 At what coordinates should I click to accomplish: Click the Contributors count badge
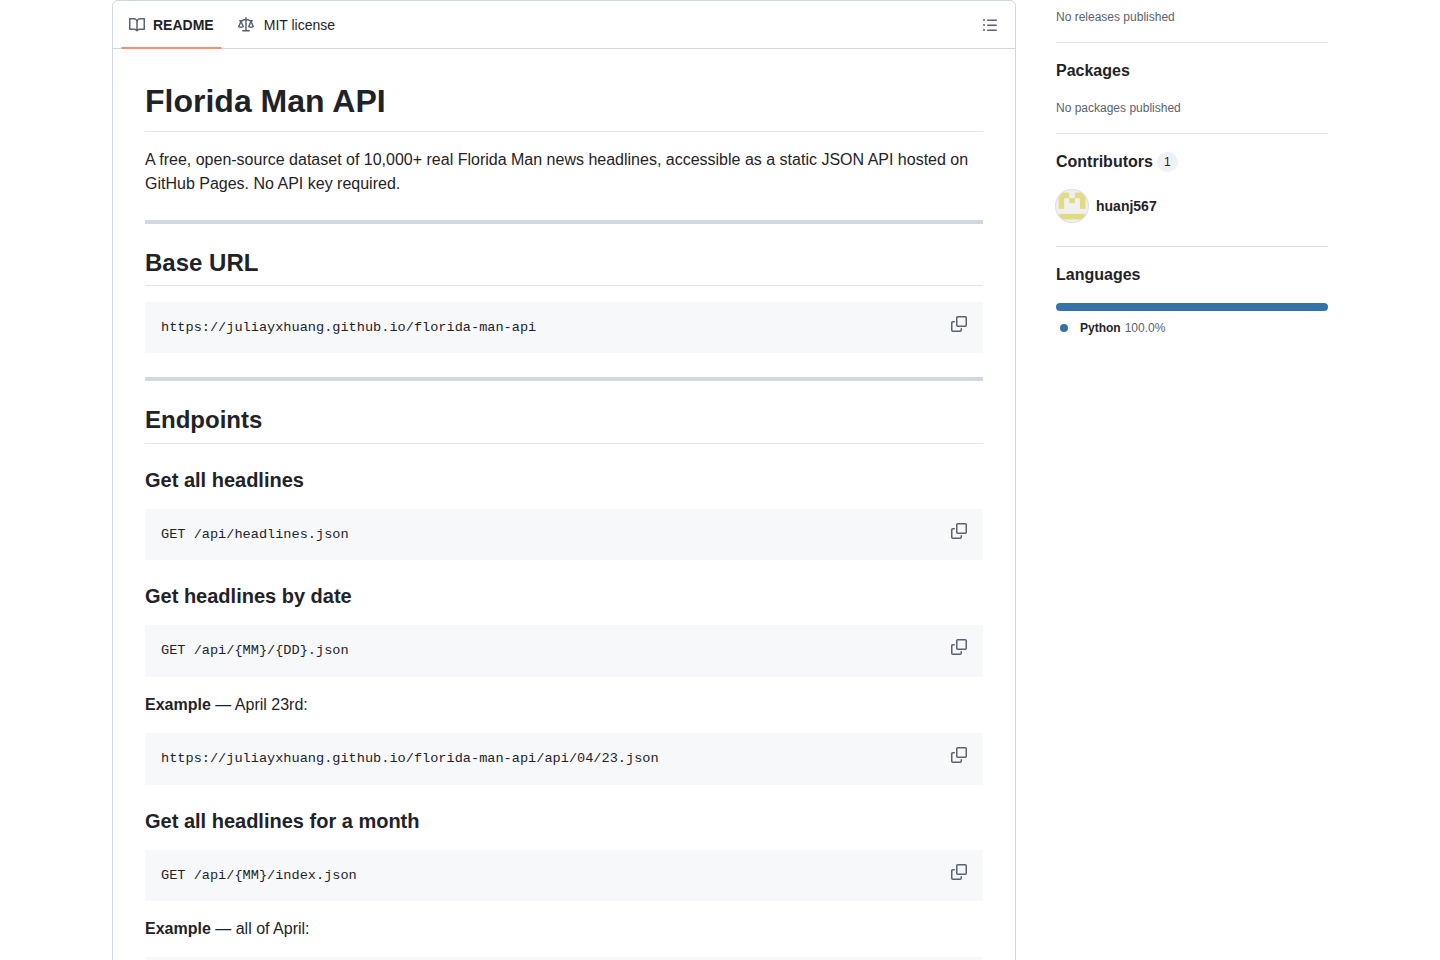point(1167,162)
